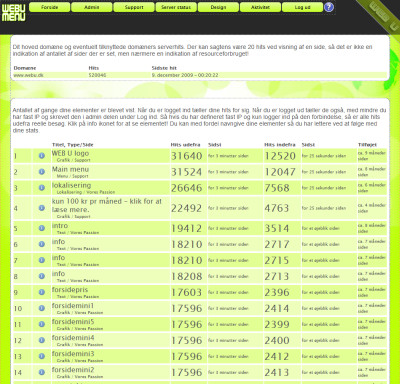Screen dimensions: 400x384
Task: Click info icon for forsidemini3 row
Action: tap(42, 356)
